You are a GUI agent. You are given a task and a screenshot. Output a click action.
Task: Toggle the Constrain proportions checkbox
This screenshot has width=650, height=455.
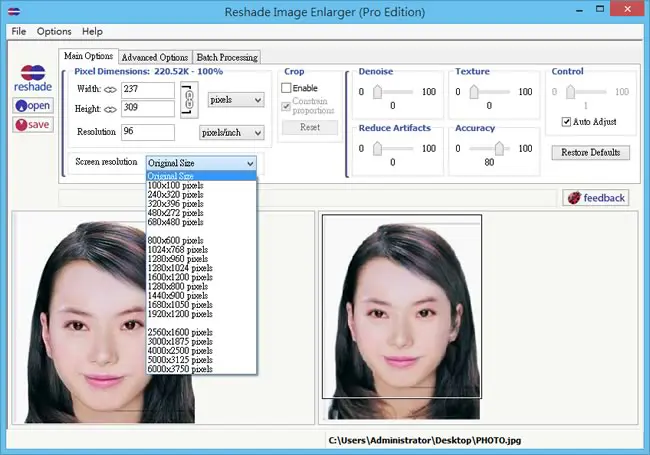point(286,106)
